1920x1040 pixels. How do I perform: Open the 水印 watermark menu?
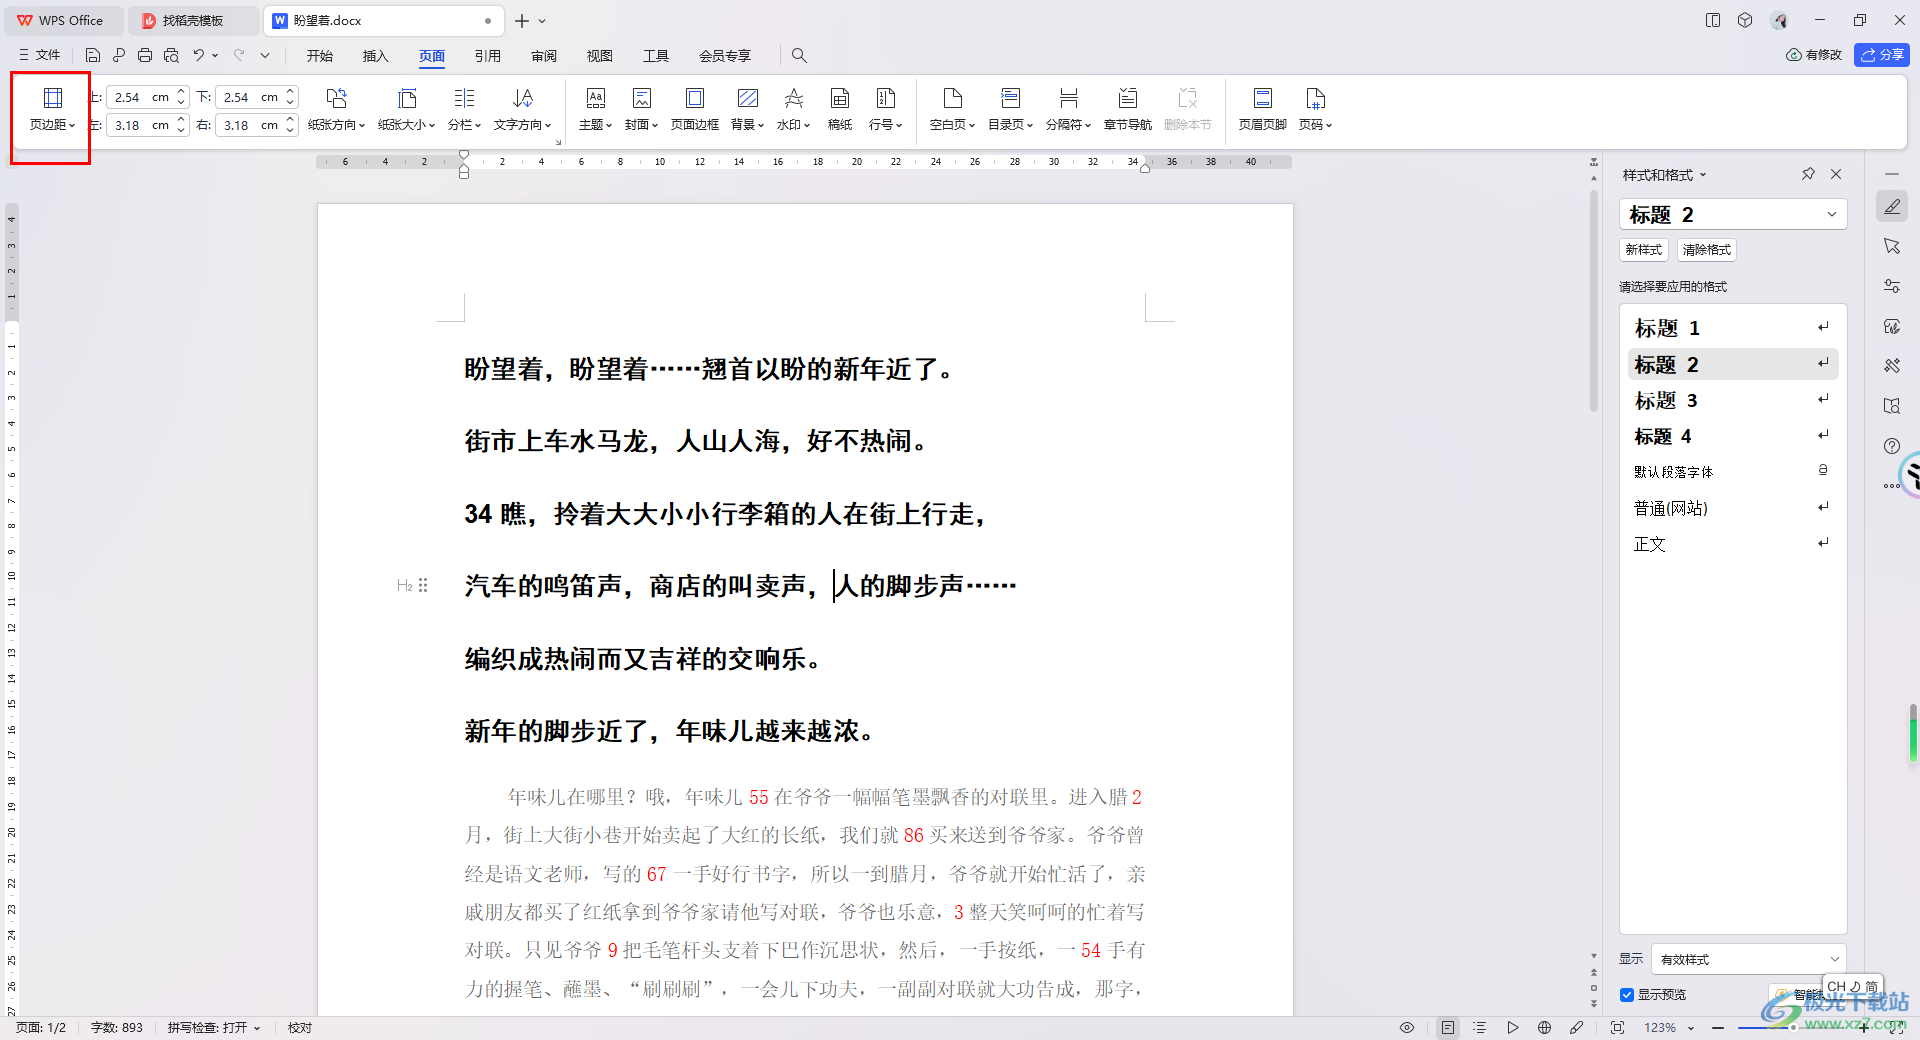click(x=793, y=110)
